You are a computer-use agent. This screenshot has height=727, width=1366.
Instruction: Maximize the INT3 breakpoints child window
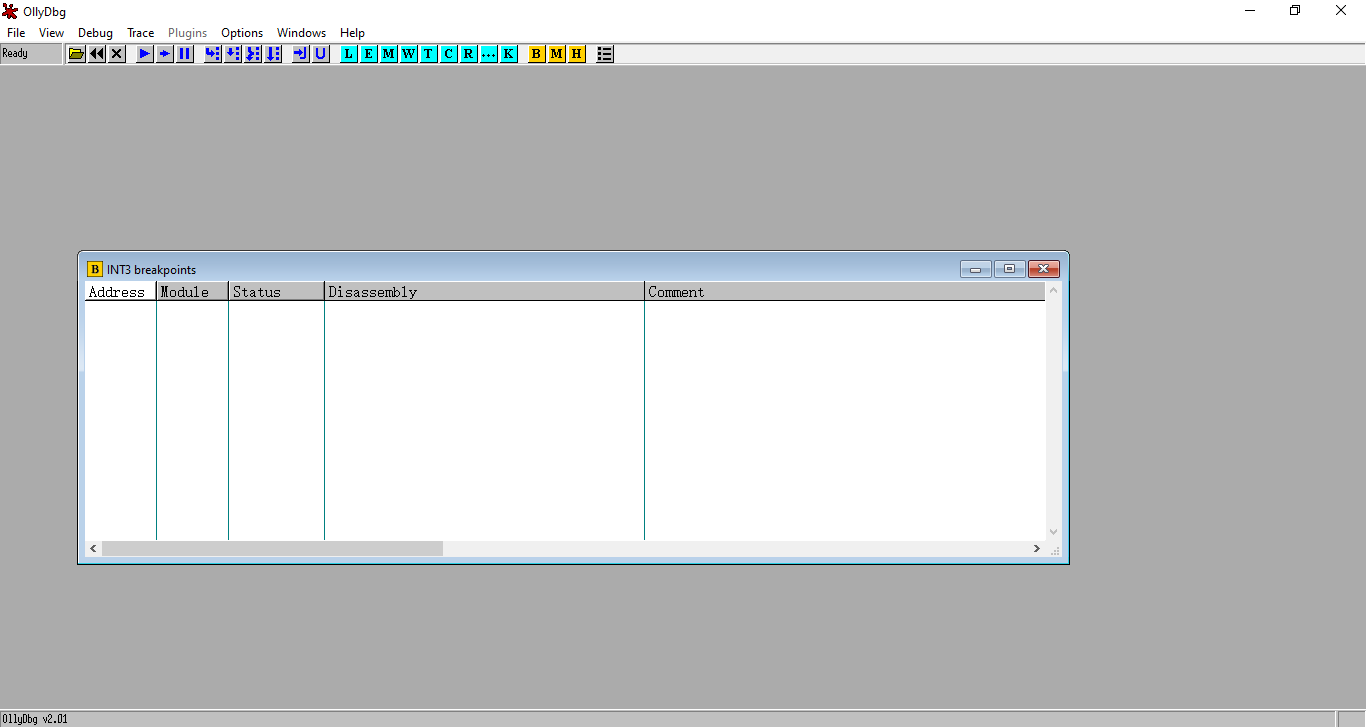tap(1010, 269)
